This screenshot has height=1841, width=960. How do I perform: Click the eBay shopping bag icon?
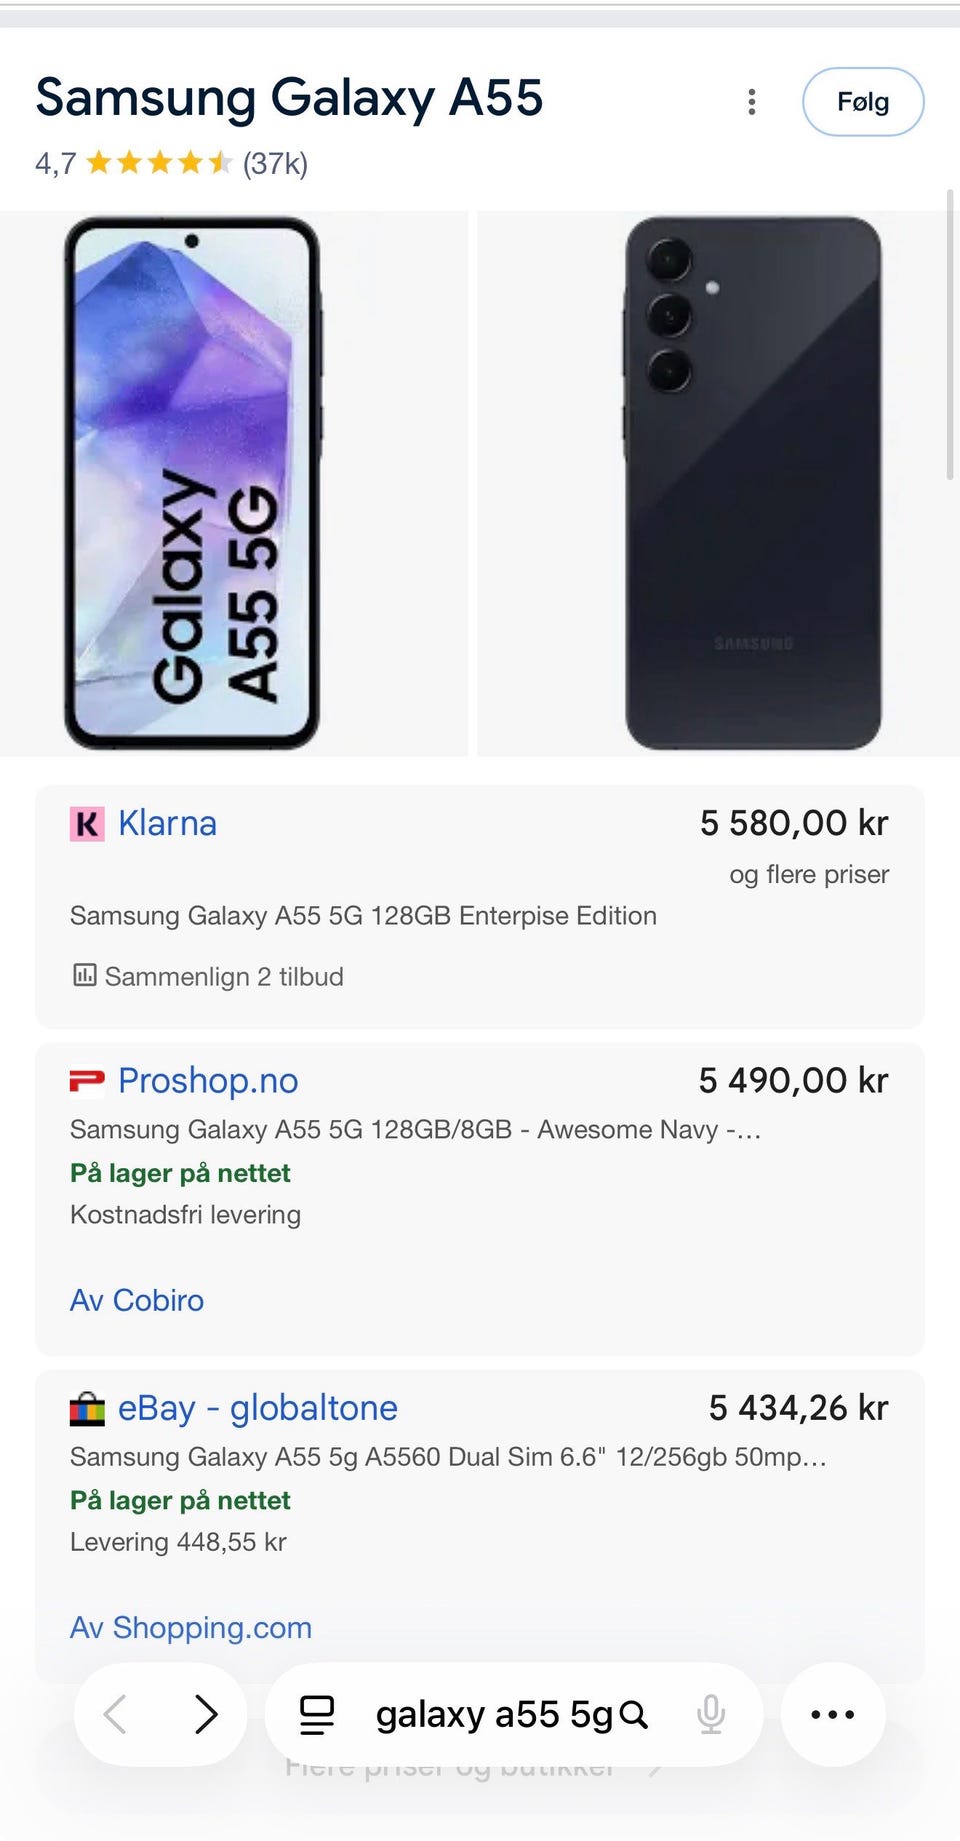coord(87,1409)
